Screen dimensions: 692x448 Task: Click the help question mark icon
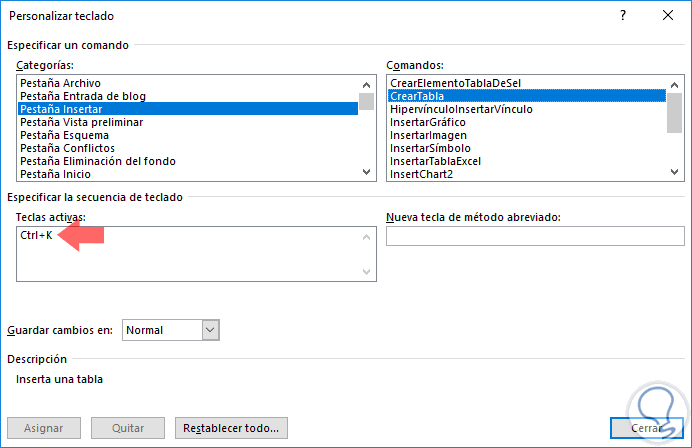tap(623, 17)
